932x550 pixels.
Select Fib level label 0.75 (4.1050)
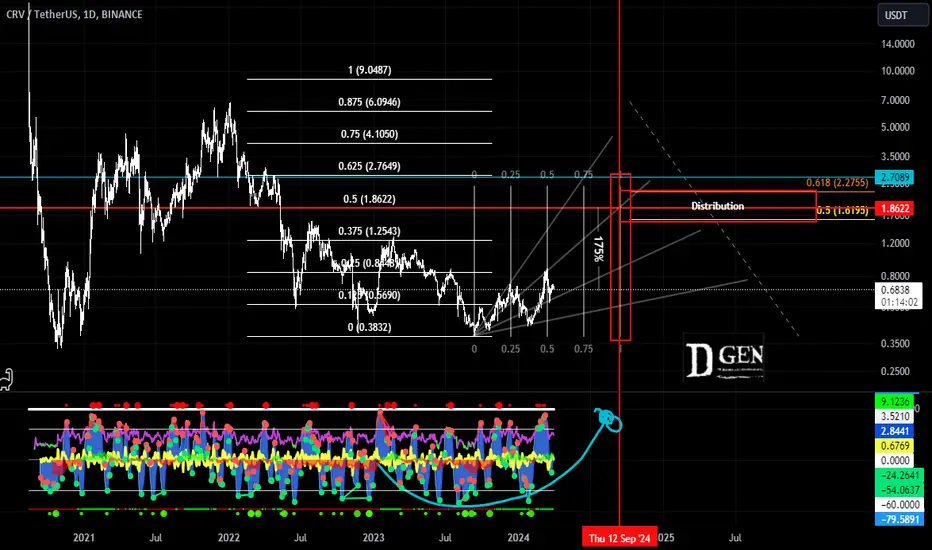tap(370, 134)
